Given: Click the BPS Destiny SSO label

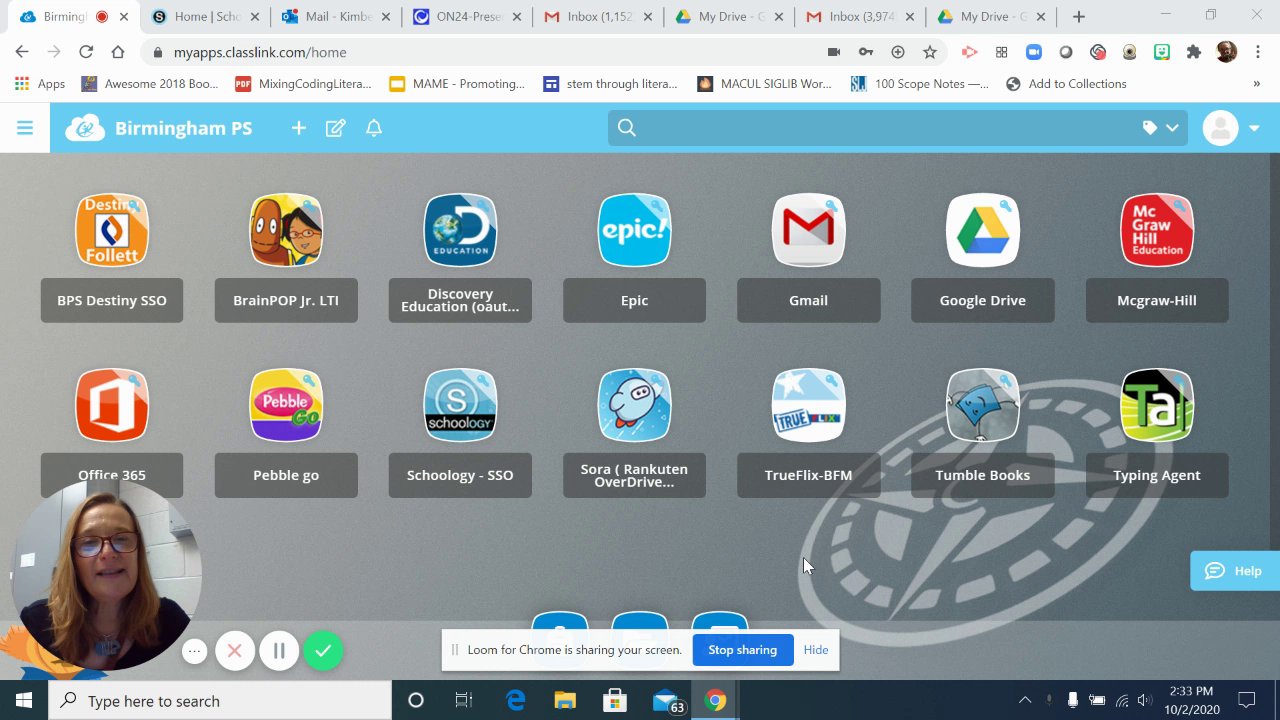Looking at the screenshot, I should 112,300.
